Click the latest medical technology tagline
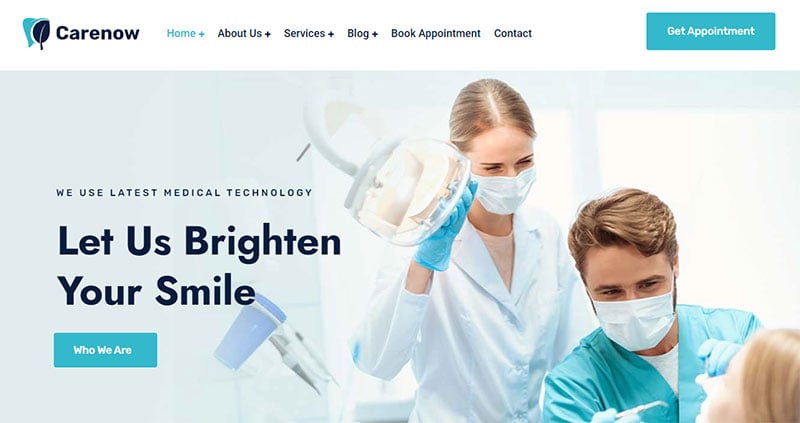The width and height of the screenshot is (800, 423). (184, 193)
